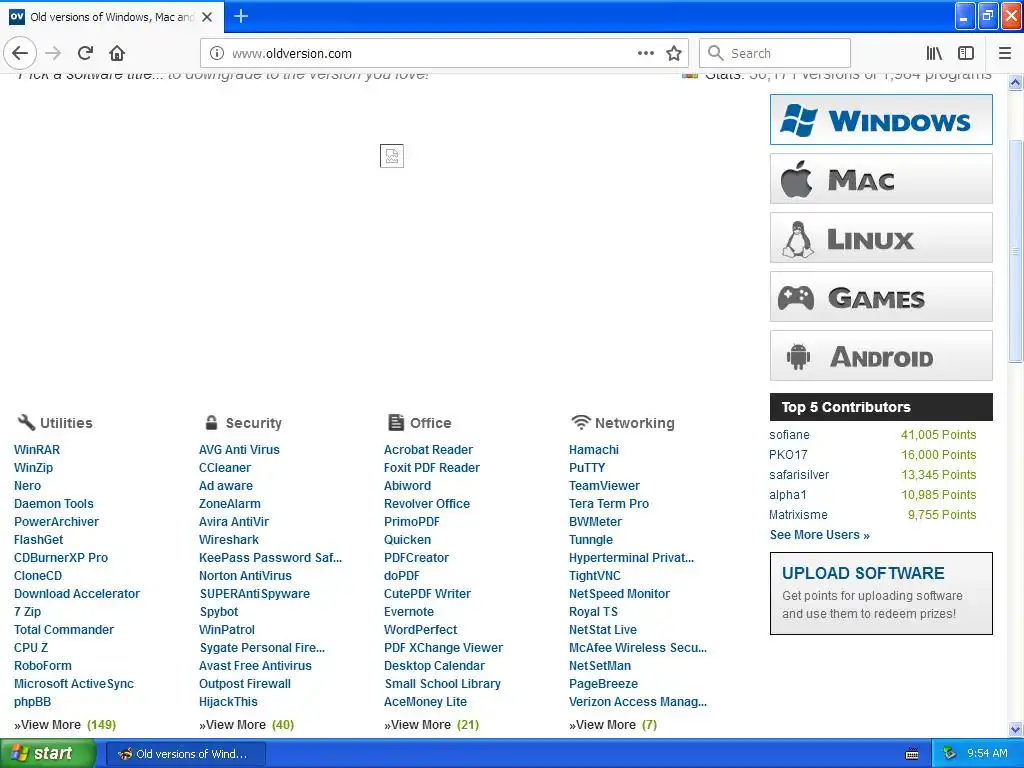This screenshot has height=768, width=1024.
Task: Click the Security padlock icon
Action: (x=211, y=423)
